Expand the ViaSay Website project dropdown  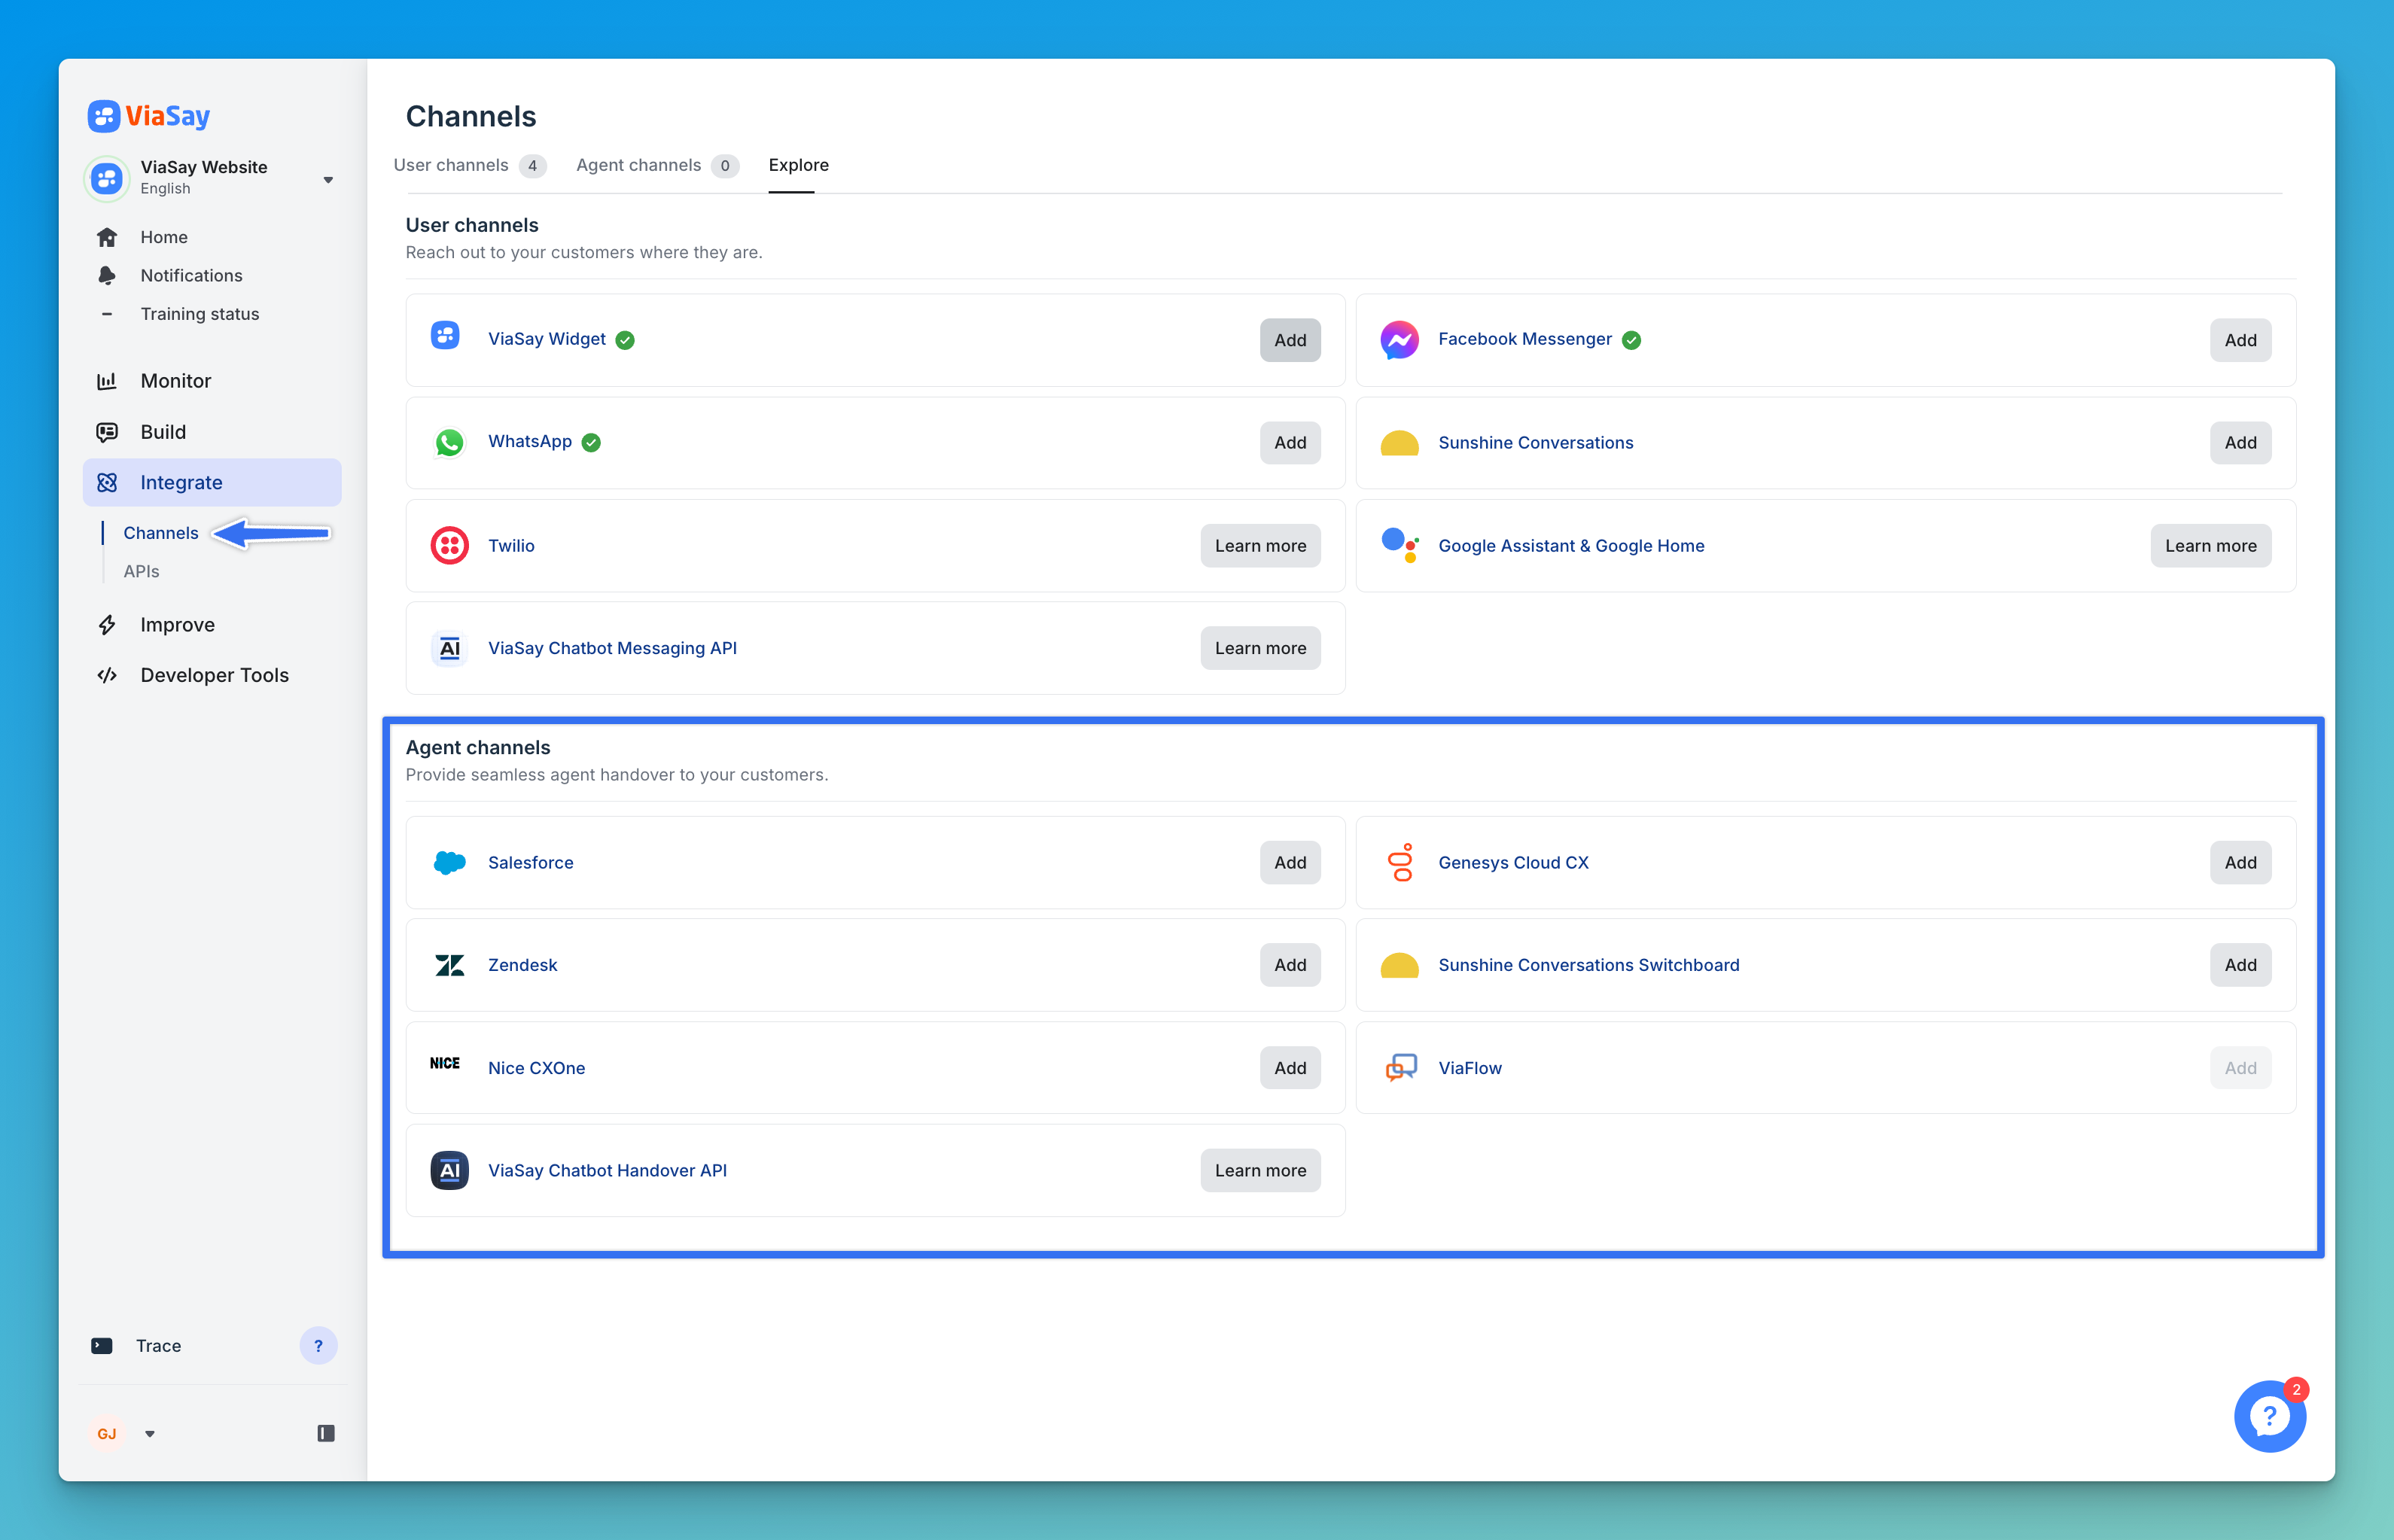point(328,180)
